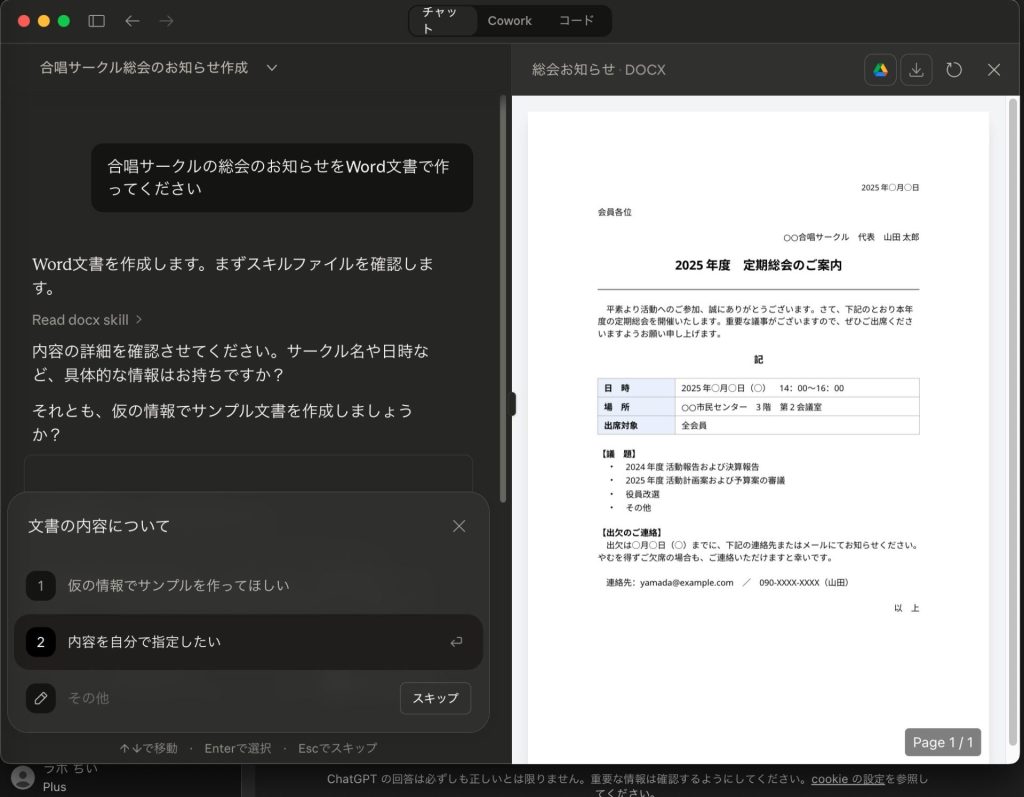Click the 2024年度 活動報告および決算報告 bullet
This screenshot has height=797, width=1024.
click(x=692, y=467)
